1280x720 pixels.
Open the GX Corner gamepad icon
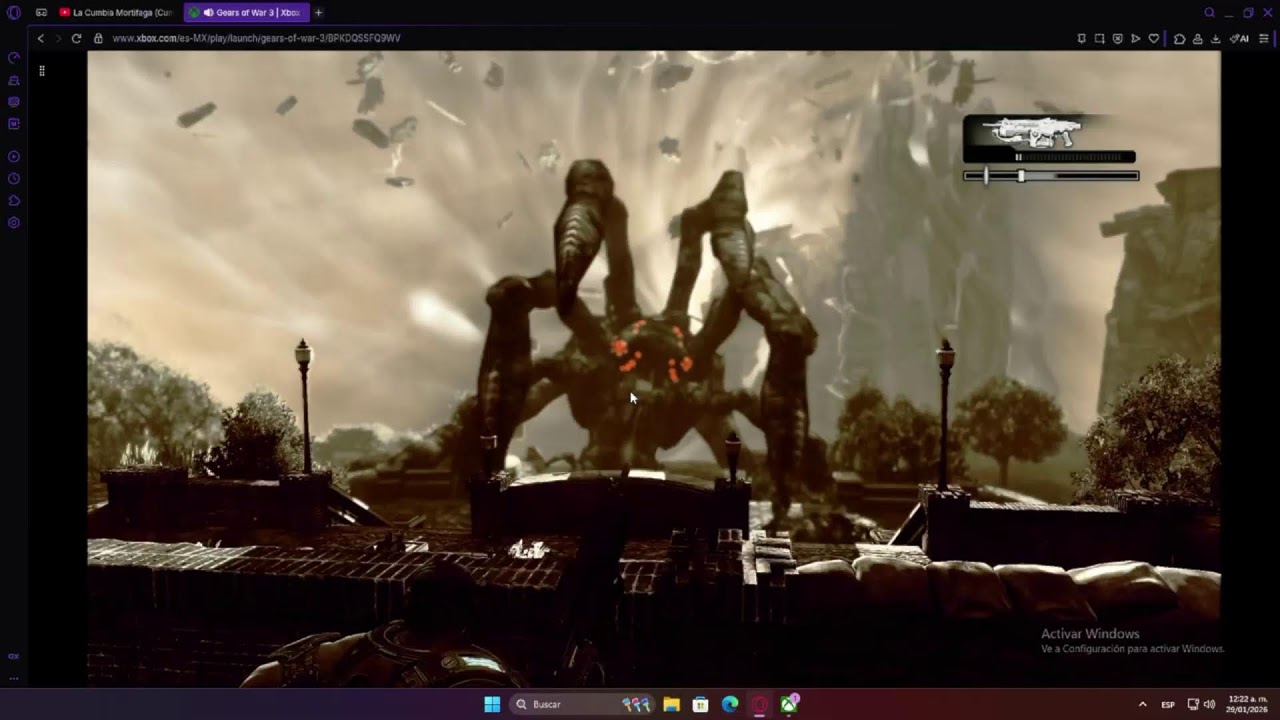pos(41,12)
